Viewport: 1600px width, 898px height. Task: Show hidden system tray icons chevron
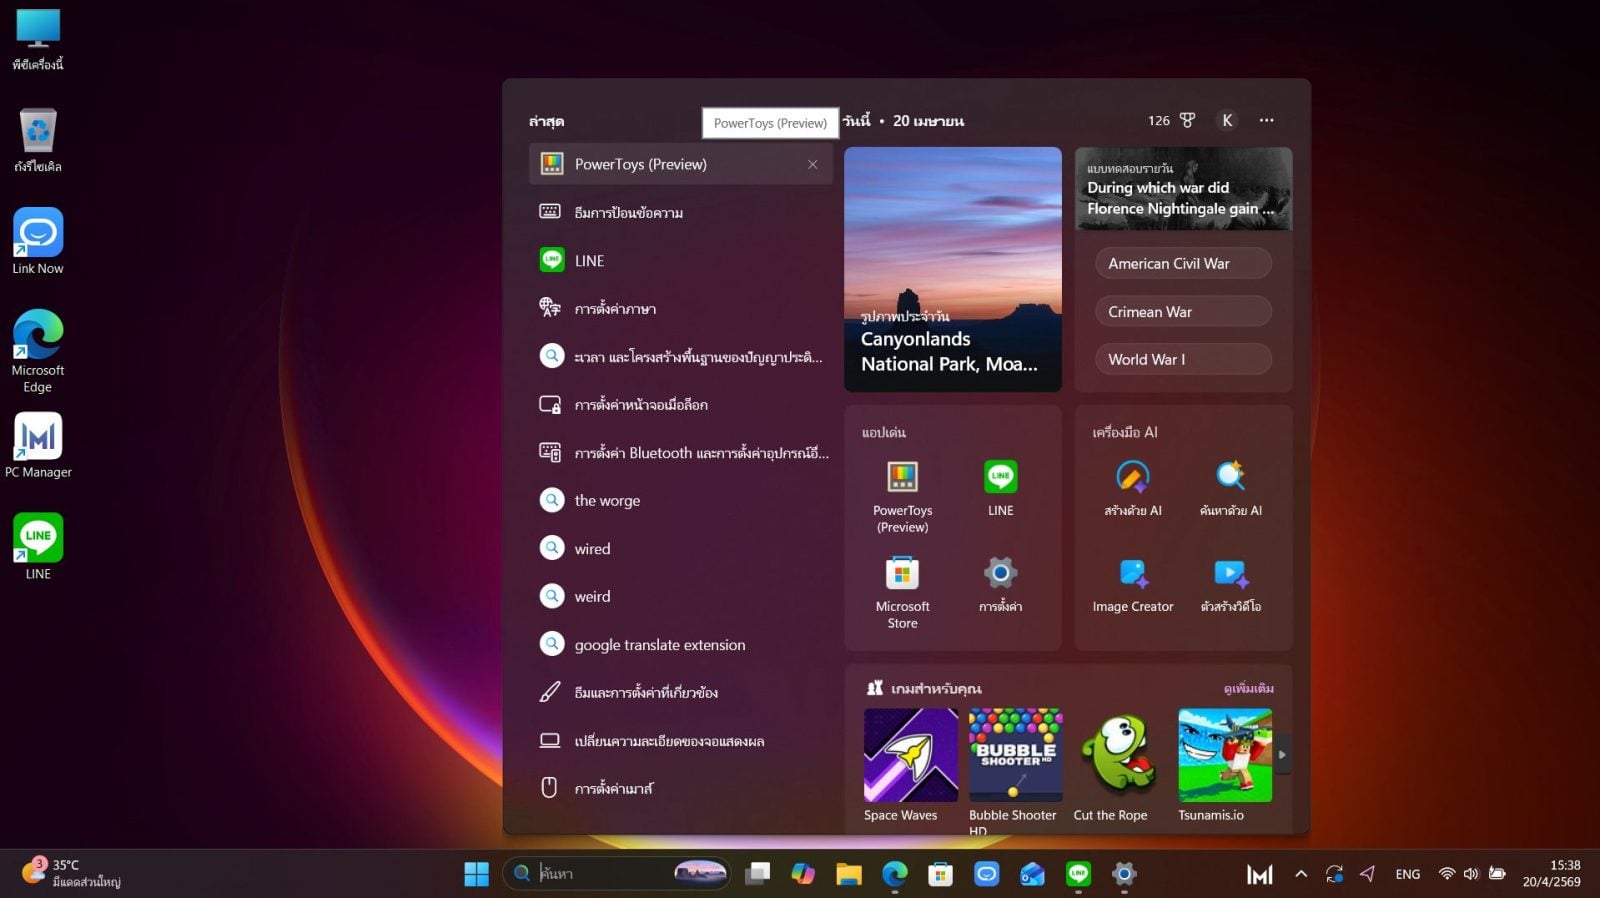[1300, 874]
